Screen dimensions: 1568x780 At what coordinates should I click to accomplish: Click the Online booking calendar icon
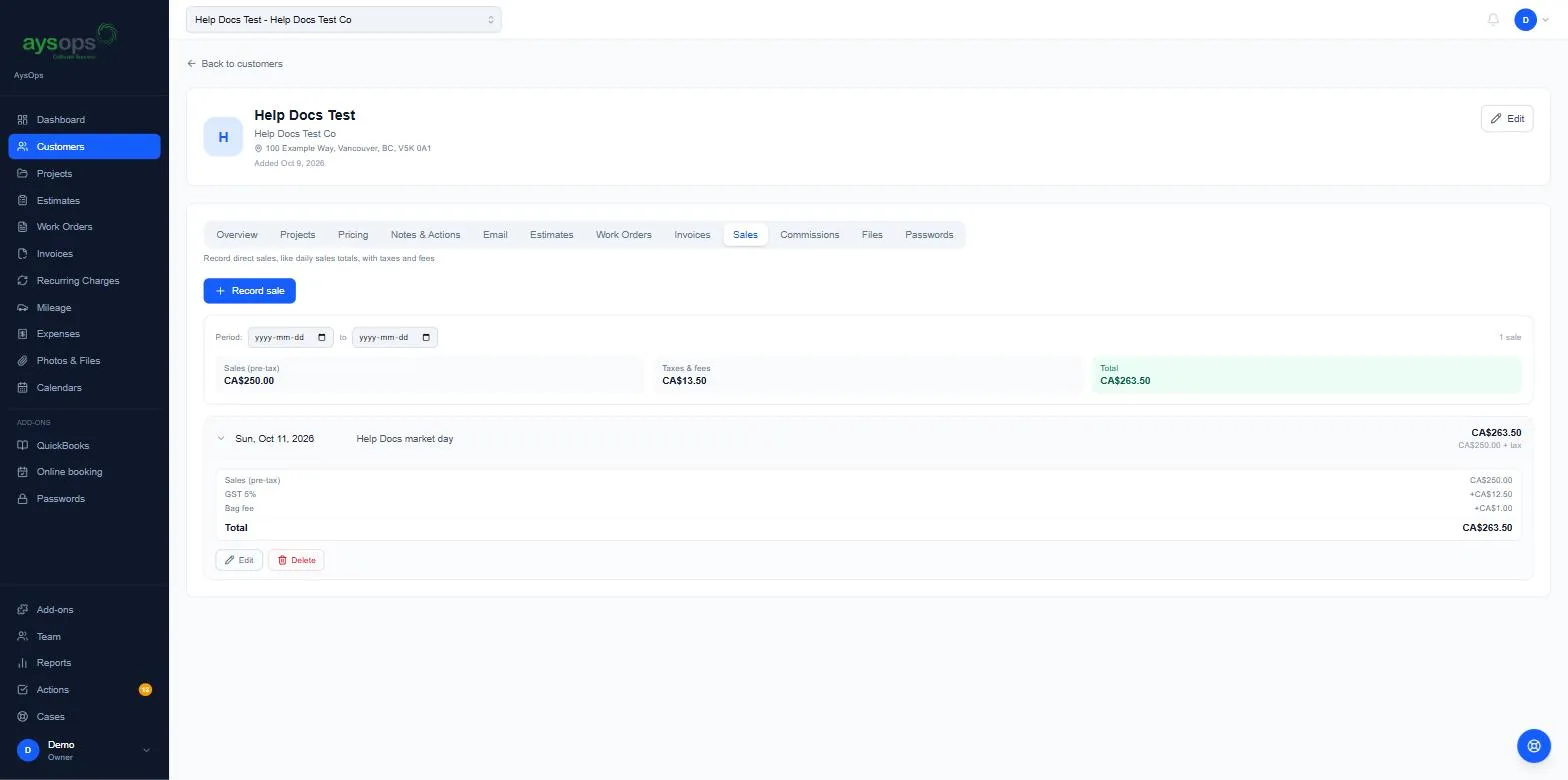pos(23,472)
